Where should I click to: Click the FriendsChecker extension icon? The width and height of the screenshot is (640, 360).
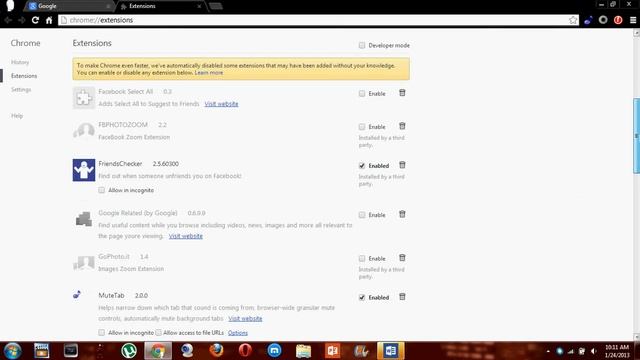click(84, 170)
